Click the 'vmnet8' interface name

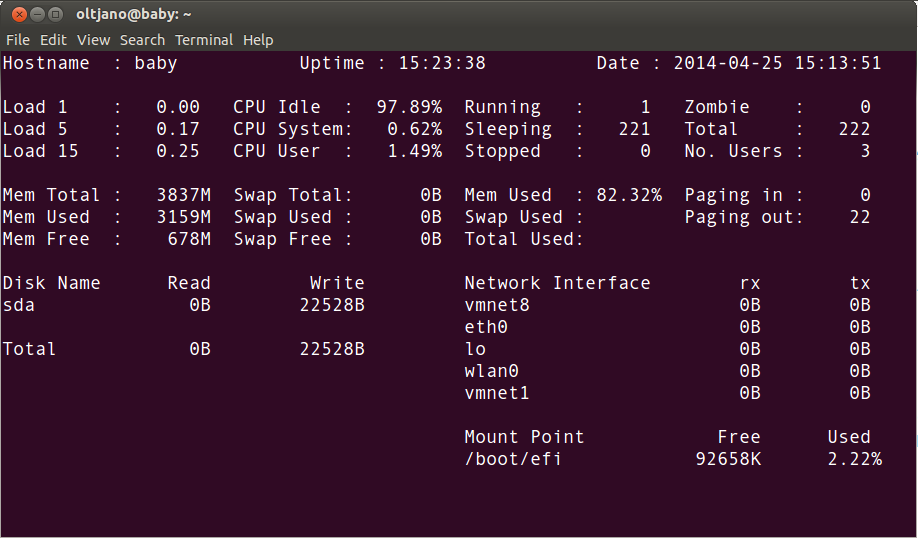click(x=497, y=305)
